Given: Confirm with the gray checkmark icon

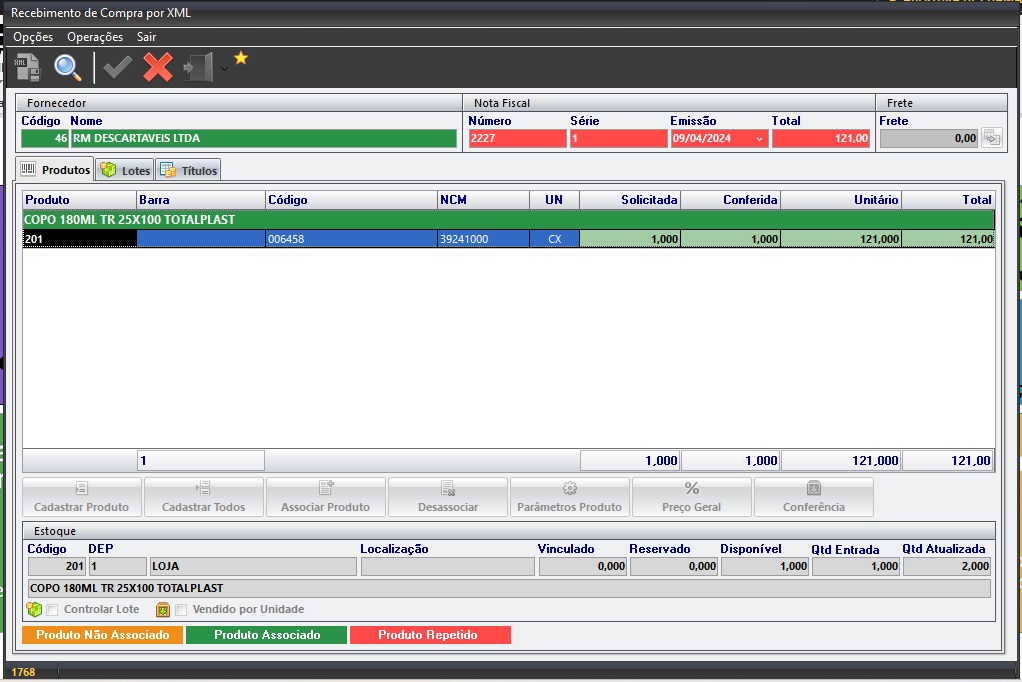Looking at the screenshot, I should tap(118, 67).
